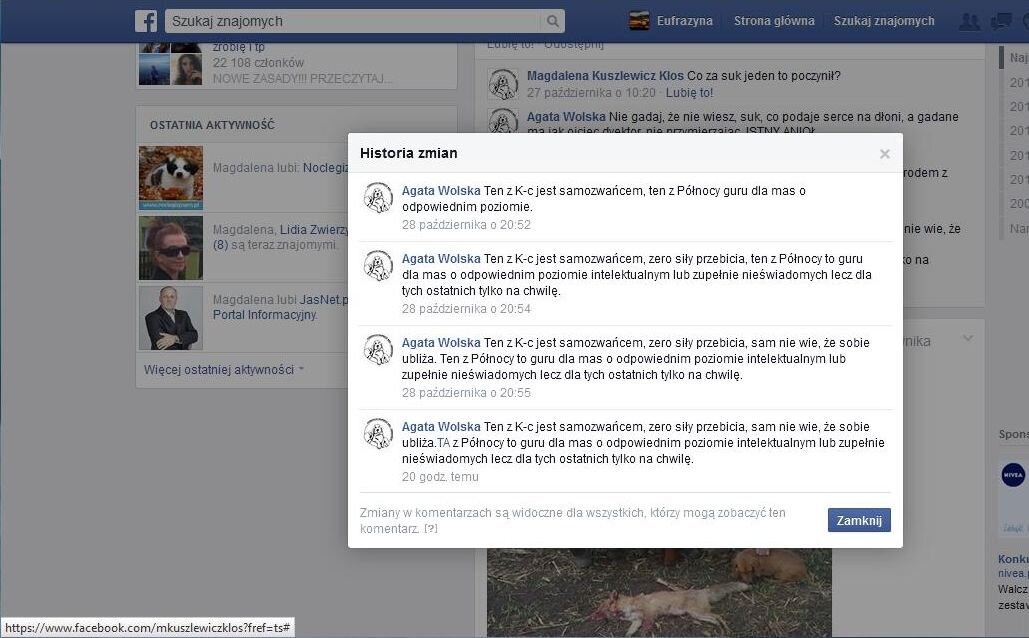The height and width of the screenshot is (638, 1029).
Task: Click the [?] help link in dialog footer
Action: point(431,528)
